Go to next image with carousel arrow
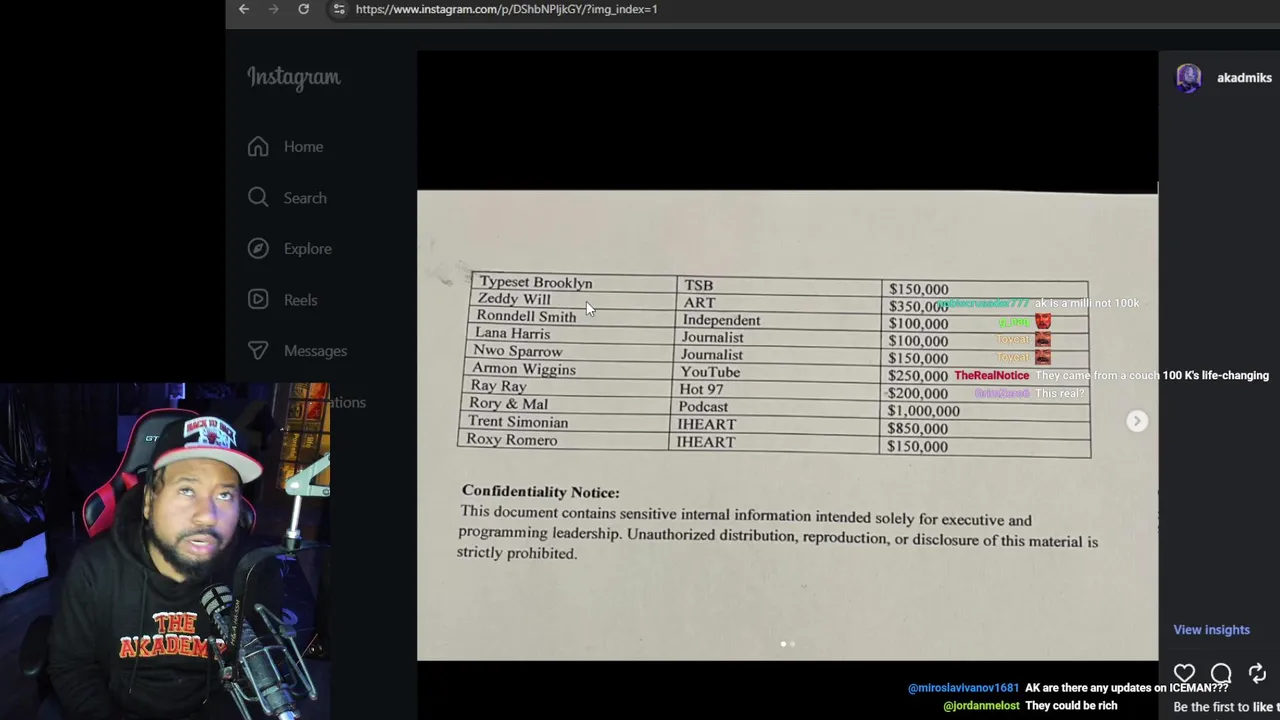 click(1136, 421)
